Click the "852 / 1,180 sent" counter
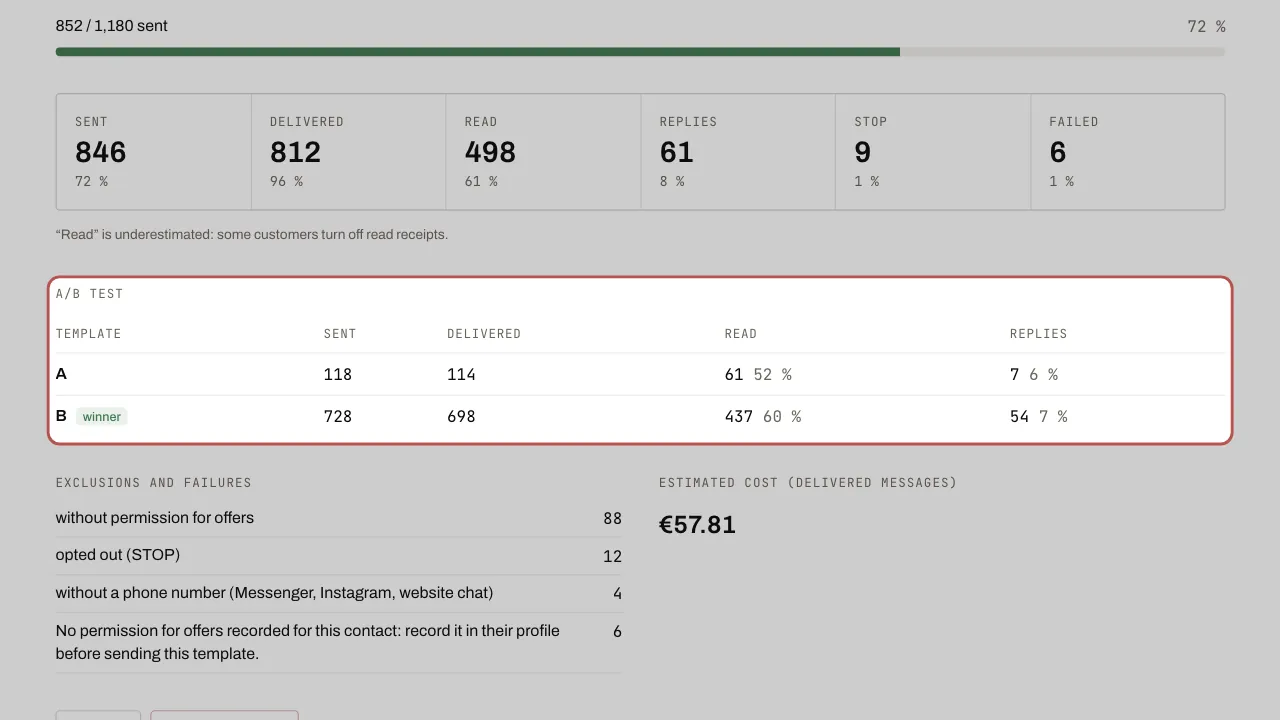The height and width of the screenshot is (720, 1280). pos(112,26)
